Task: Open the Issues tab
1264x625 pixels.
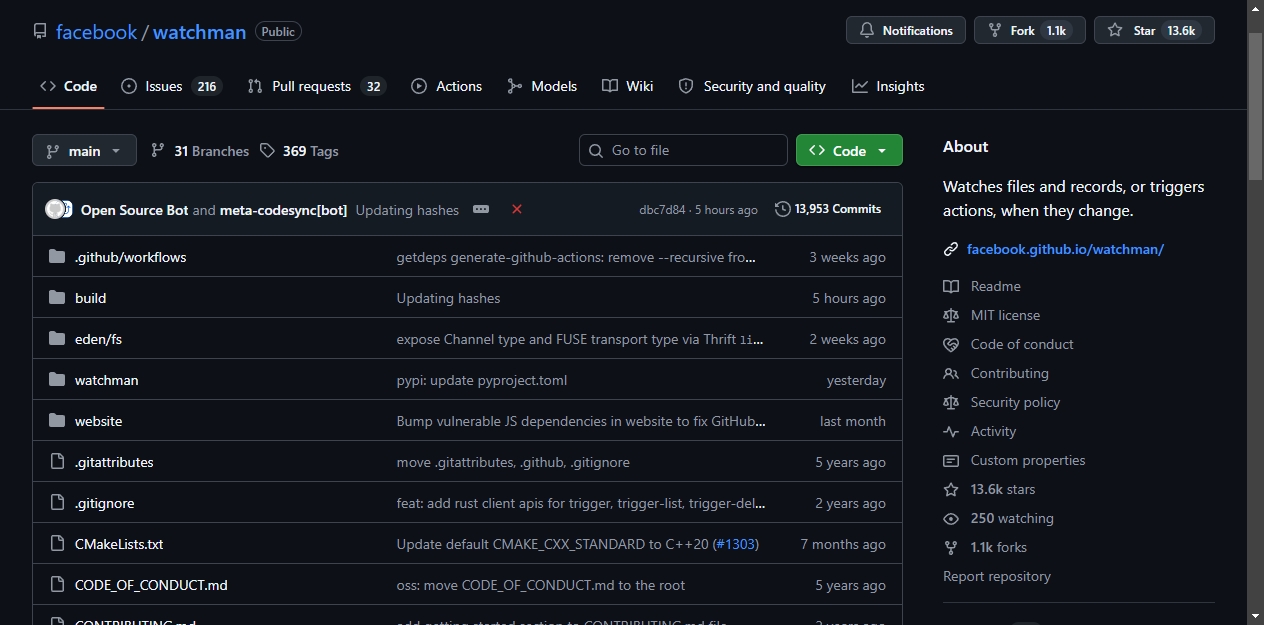Action: click(171, 86)
